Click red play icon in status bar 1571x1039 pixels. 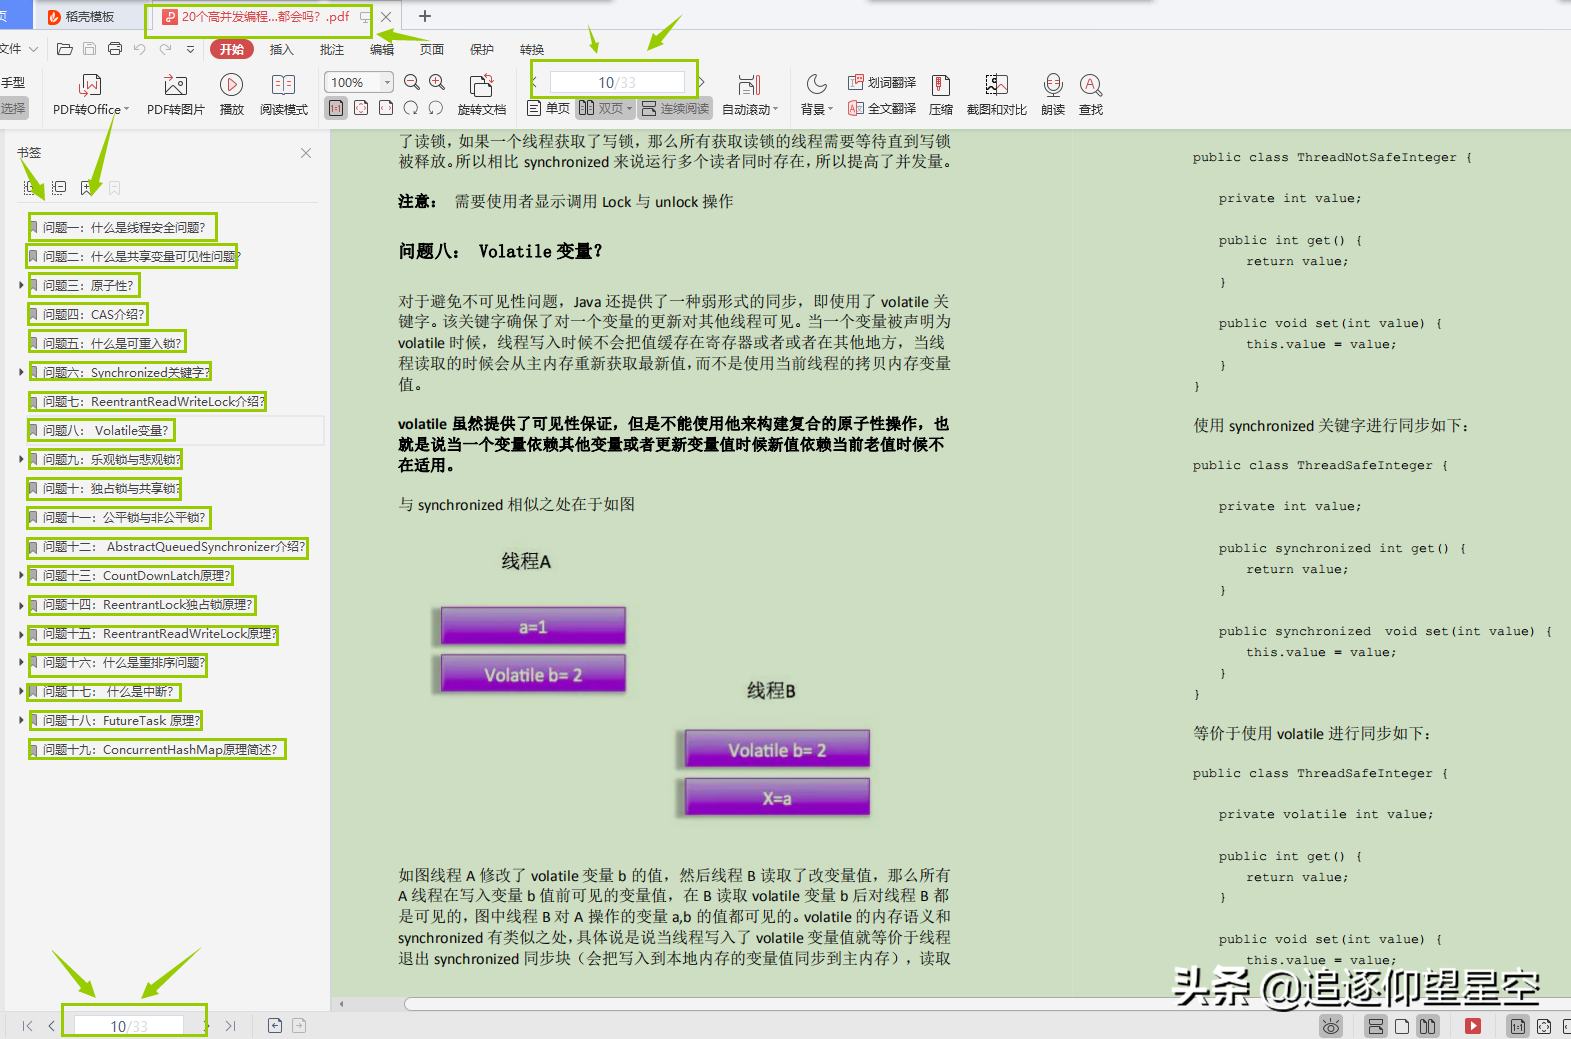pos(1473,1026)
